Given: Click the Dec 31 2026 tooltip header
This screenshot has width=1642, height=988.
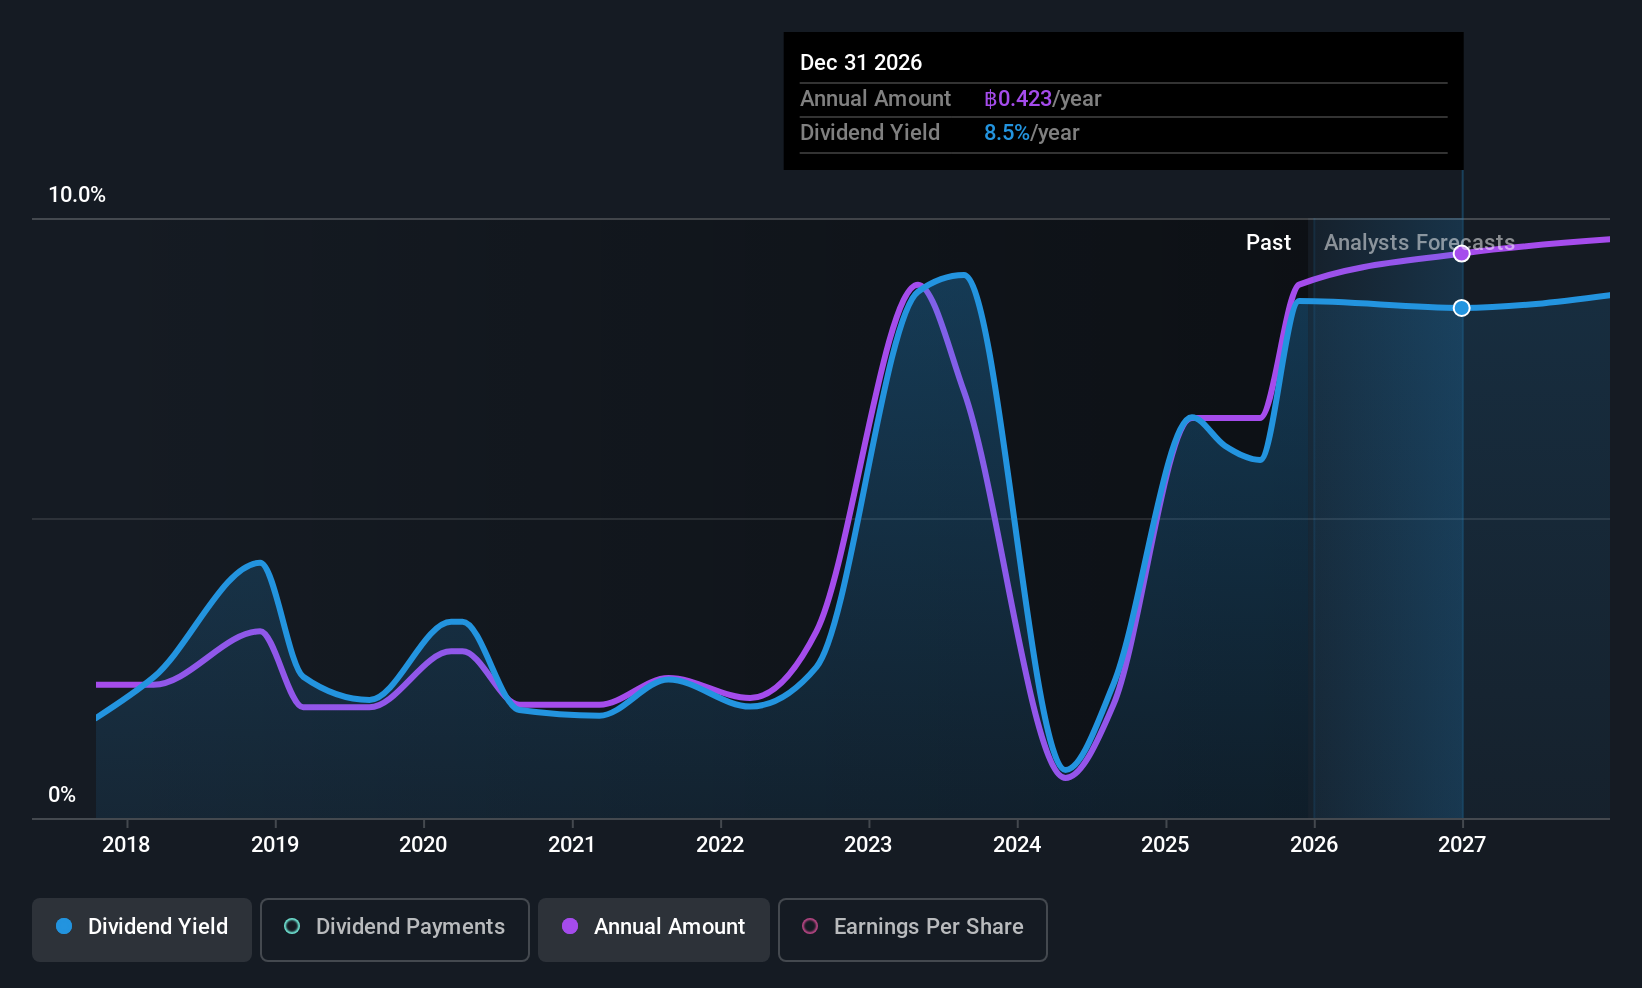Looking at the screenshot, I should [x=860, y=62].
